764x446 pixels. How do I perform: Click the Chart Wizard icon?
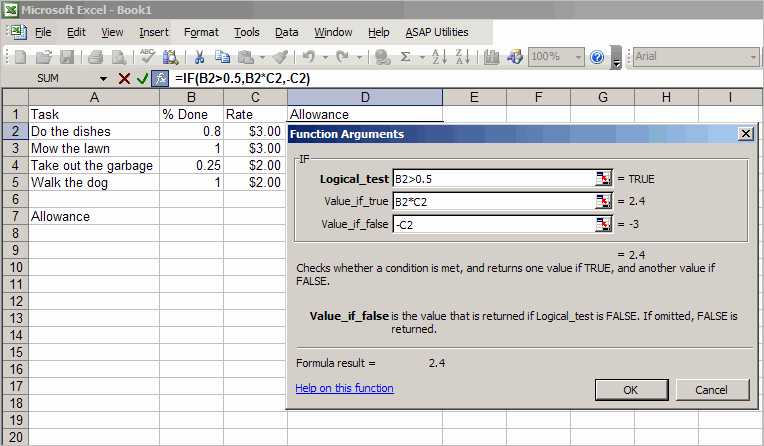[x=492, y=57]
